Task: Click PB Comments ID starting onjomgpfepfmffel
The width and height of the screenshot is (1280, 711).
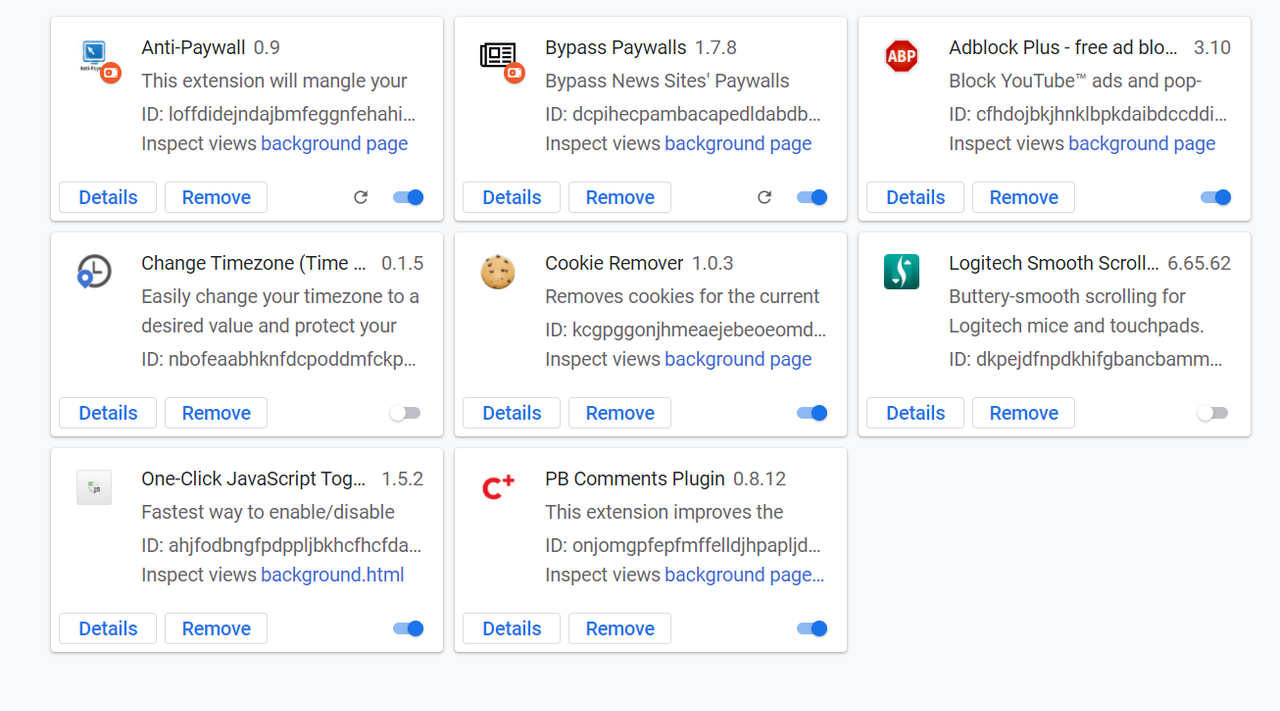Action: tap(683, 545)
